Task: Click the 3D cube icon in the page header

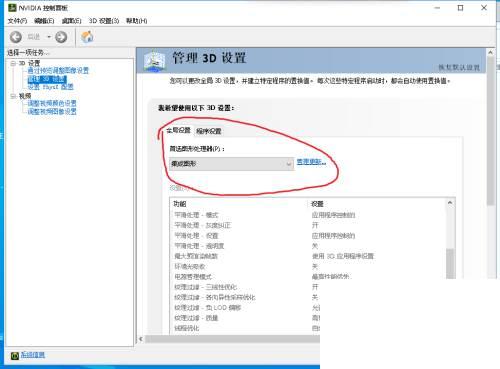Action: [x=155, y=61]
